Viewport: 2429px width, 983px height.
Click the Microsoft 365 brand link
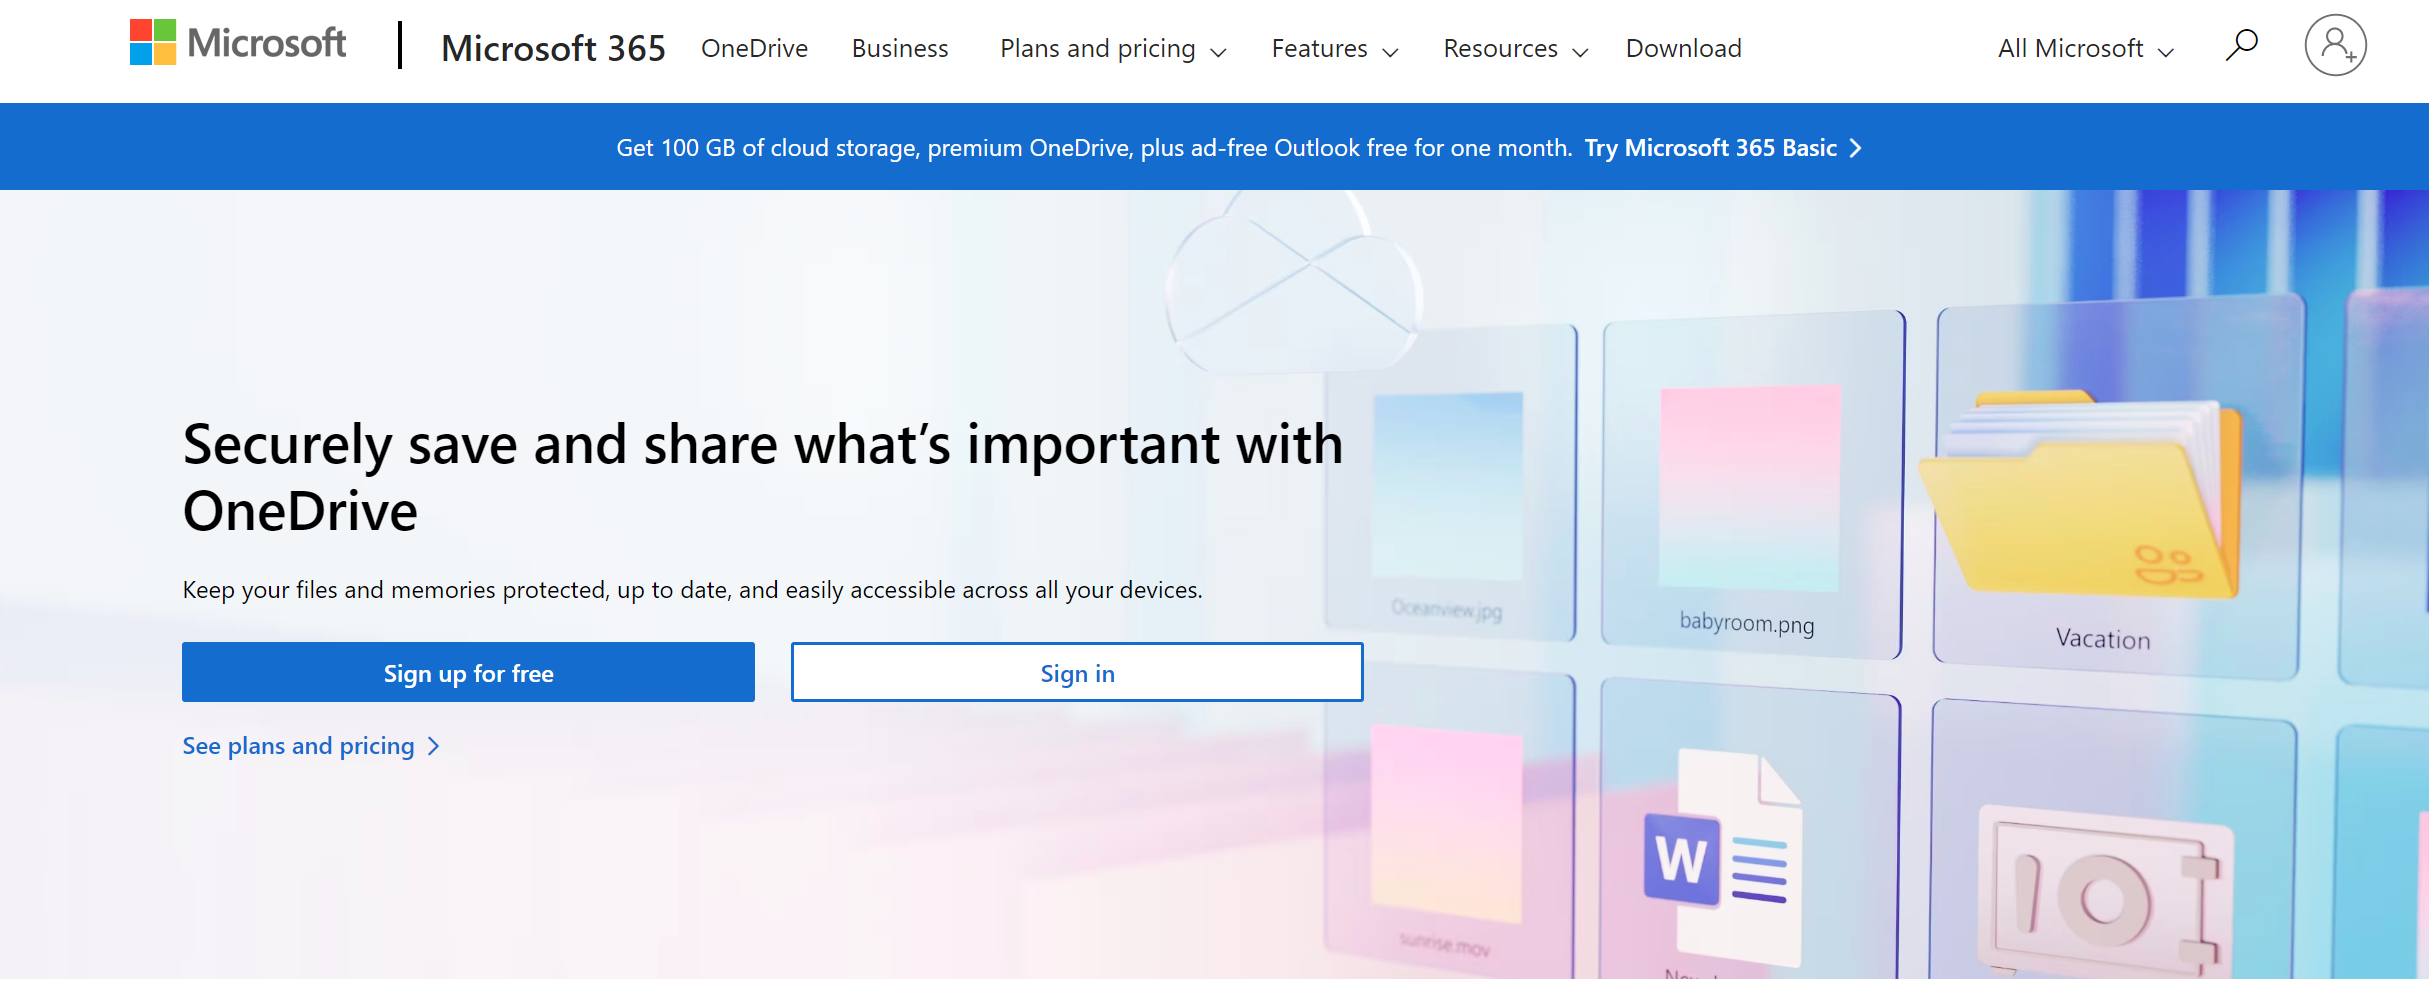[x=553, y=48]
